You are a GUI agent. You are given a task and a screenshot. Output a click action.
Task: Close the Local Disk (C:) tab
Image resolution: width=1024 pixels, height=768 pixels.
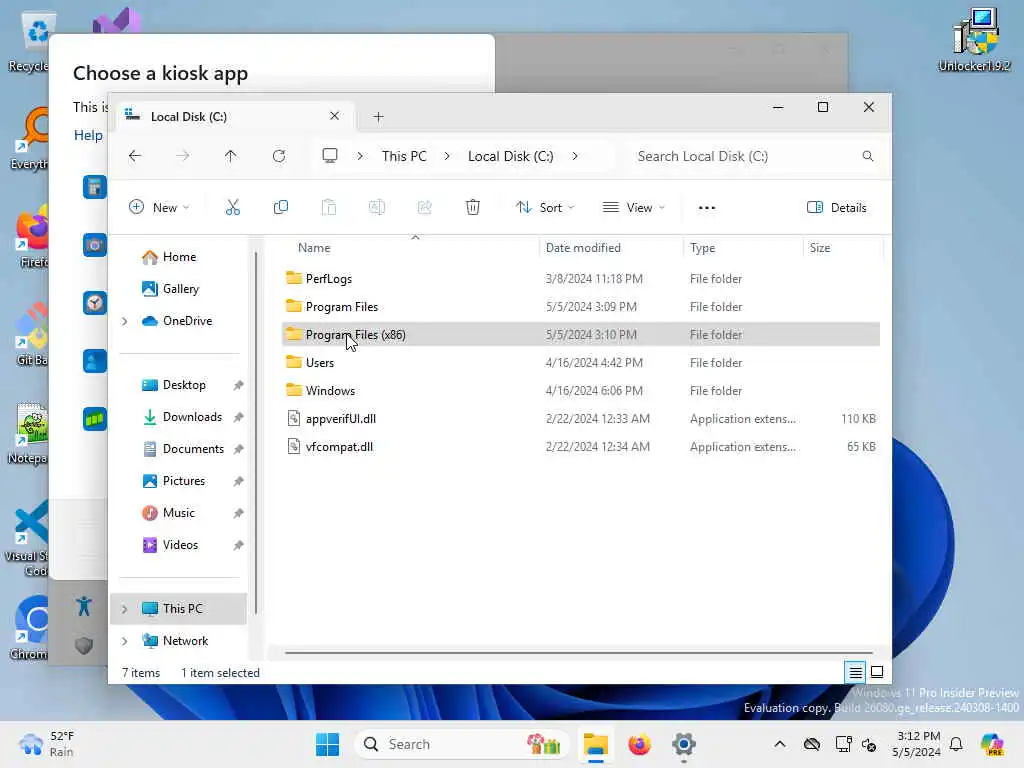334,116
